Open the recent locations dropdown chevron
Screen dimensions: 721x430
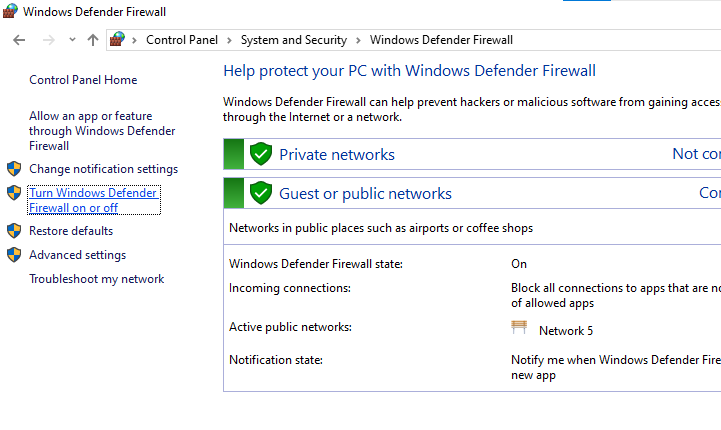(x=72, y=40)
